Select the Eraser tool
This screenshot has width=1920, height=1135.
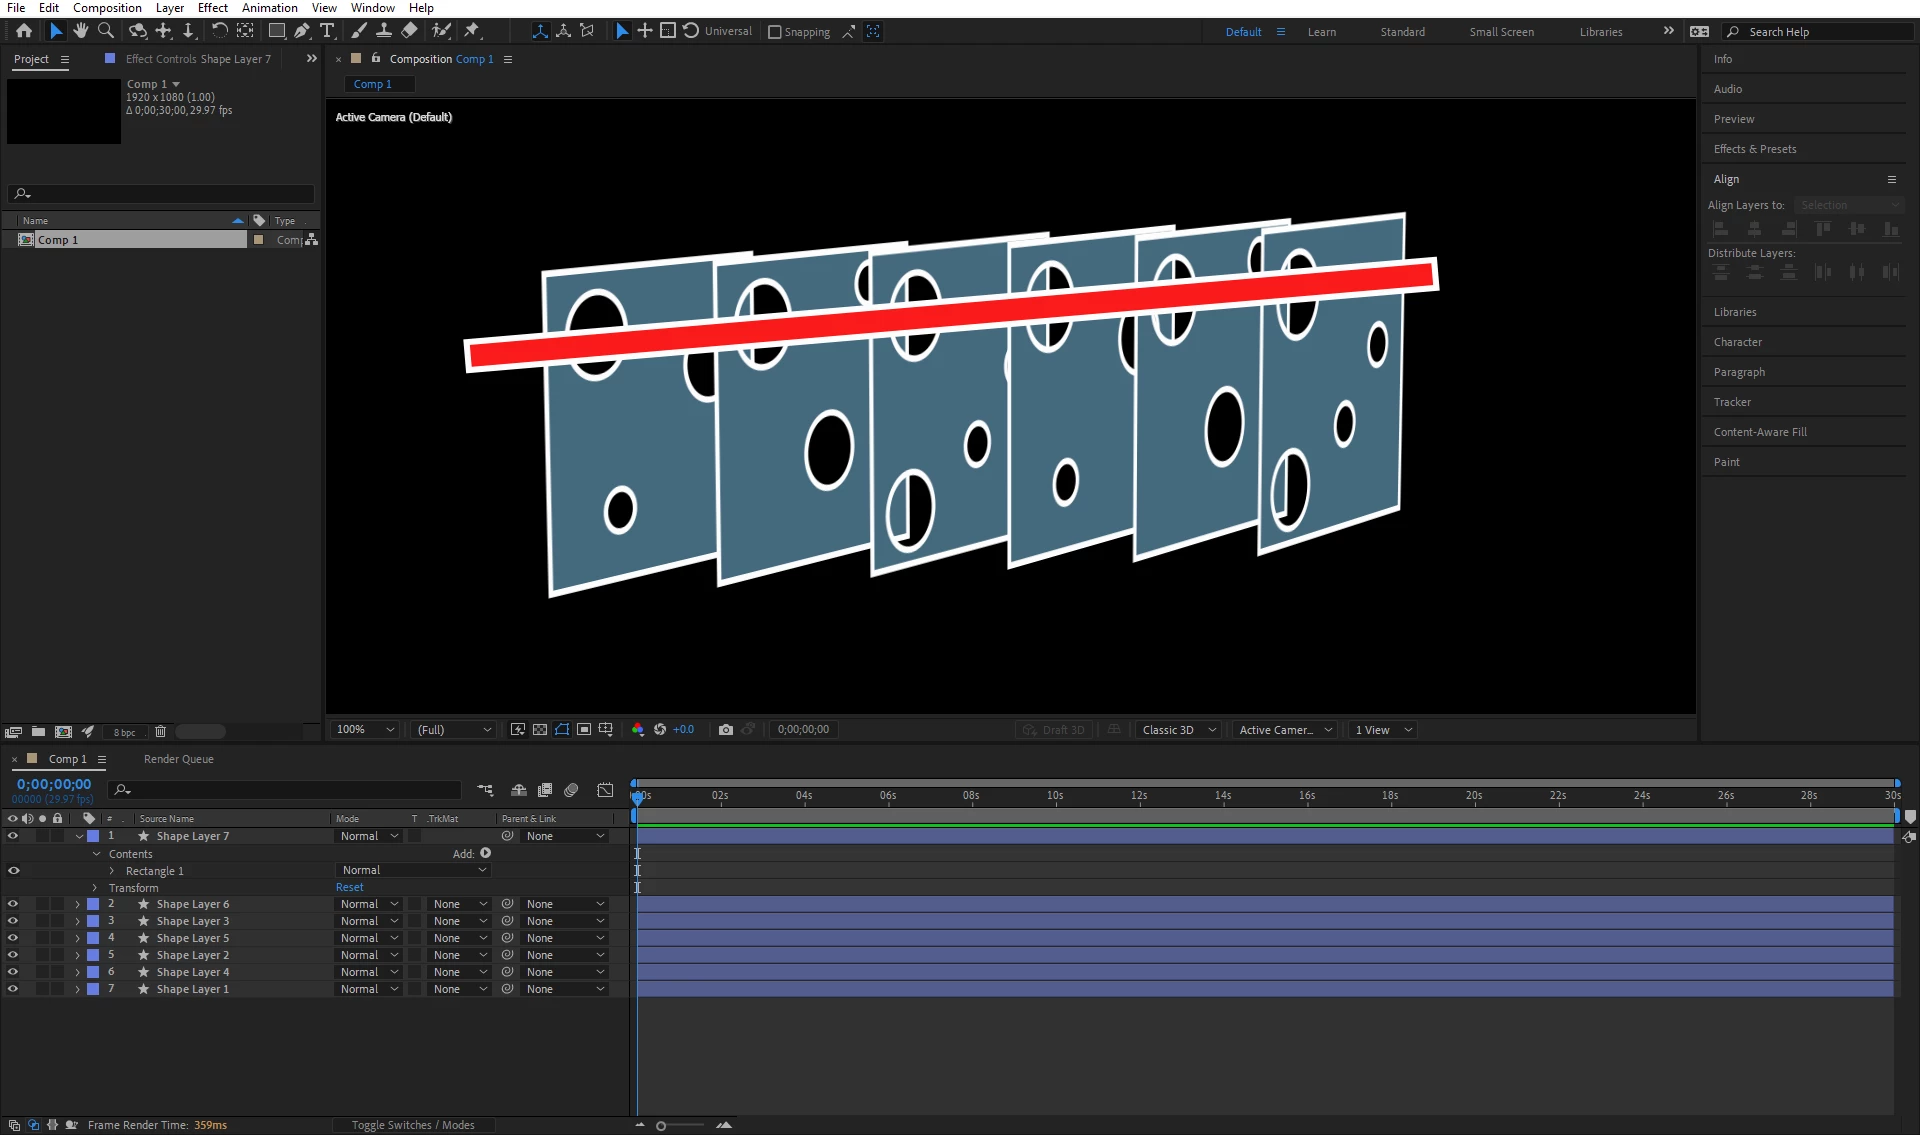pos(409,31)
